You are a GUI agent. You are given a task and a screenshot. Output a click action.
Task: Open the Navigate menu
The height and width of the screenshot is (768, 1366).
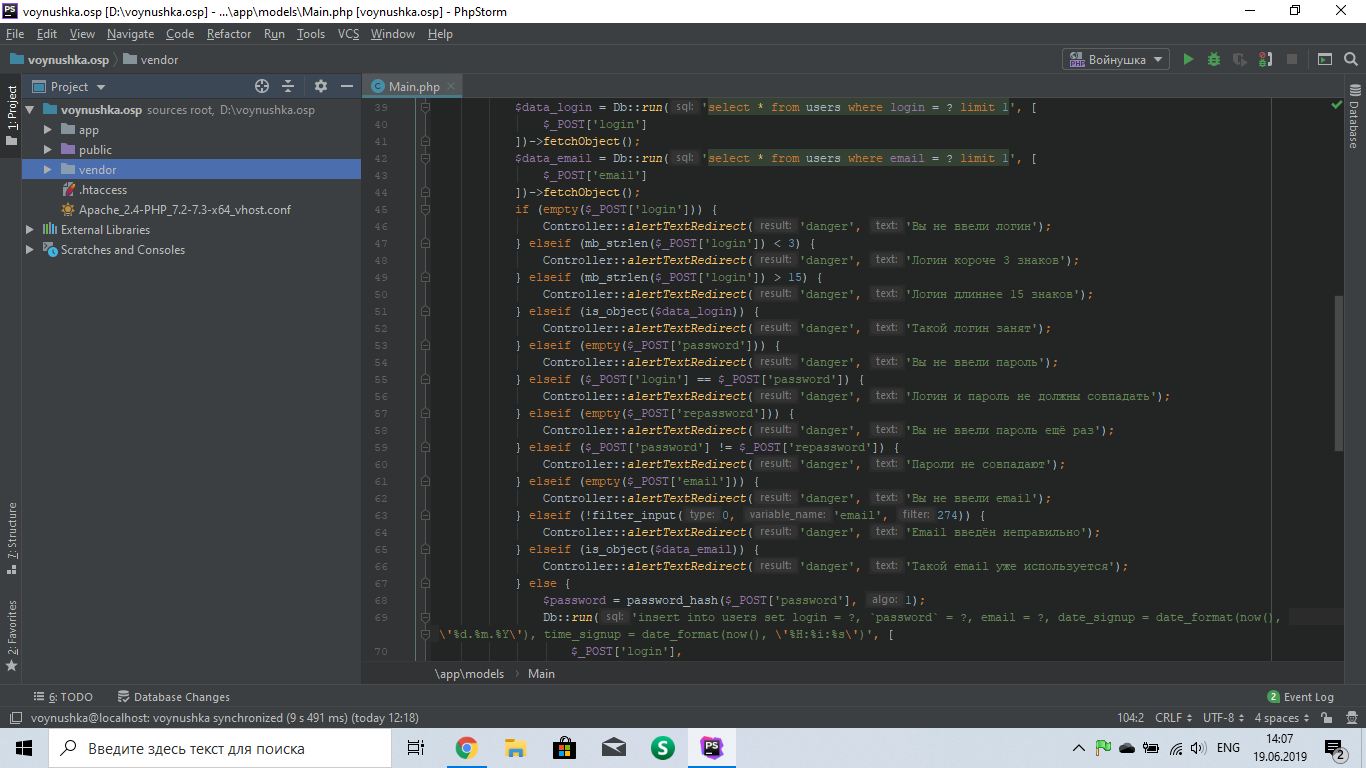point(131,34)
